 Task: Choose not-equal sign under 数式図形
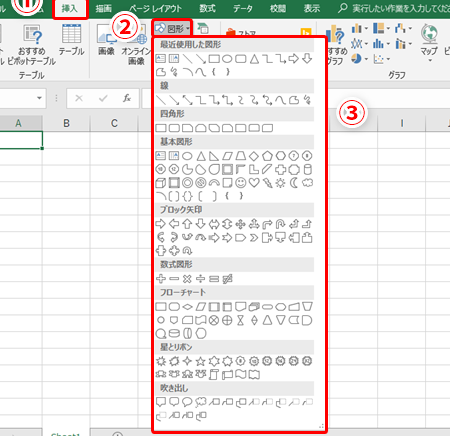[227, 279]
